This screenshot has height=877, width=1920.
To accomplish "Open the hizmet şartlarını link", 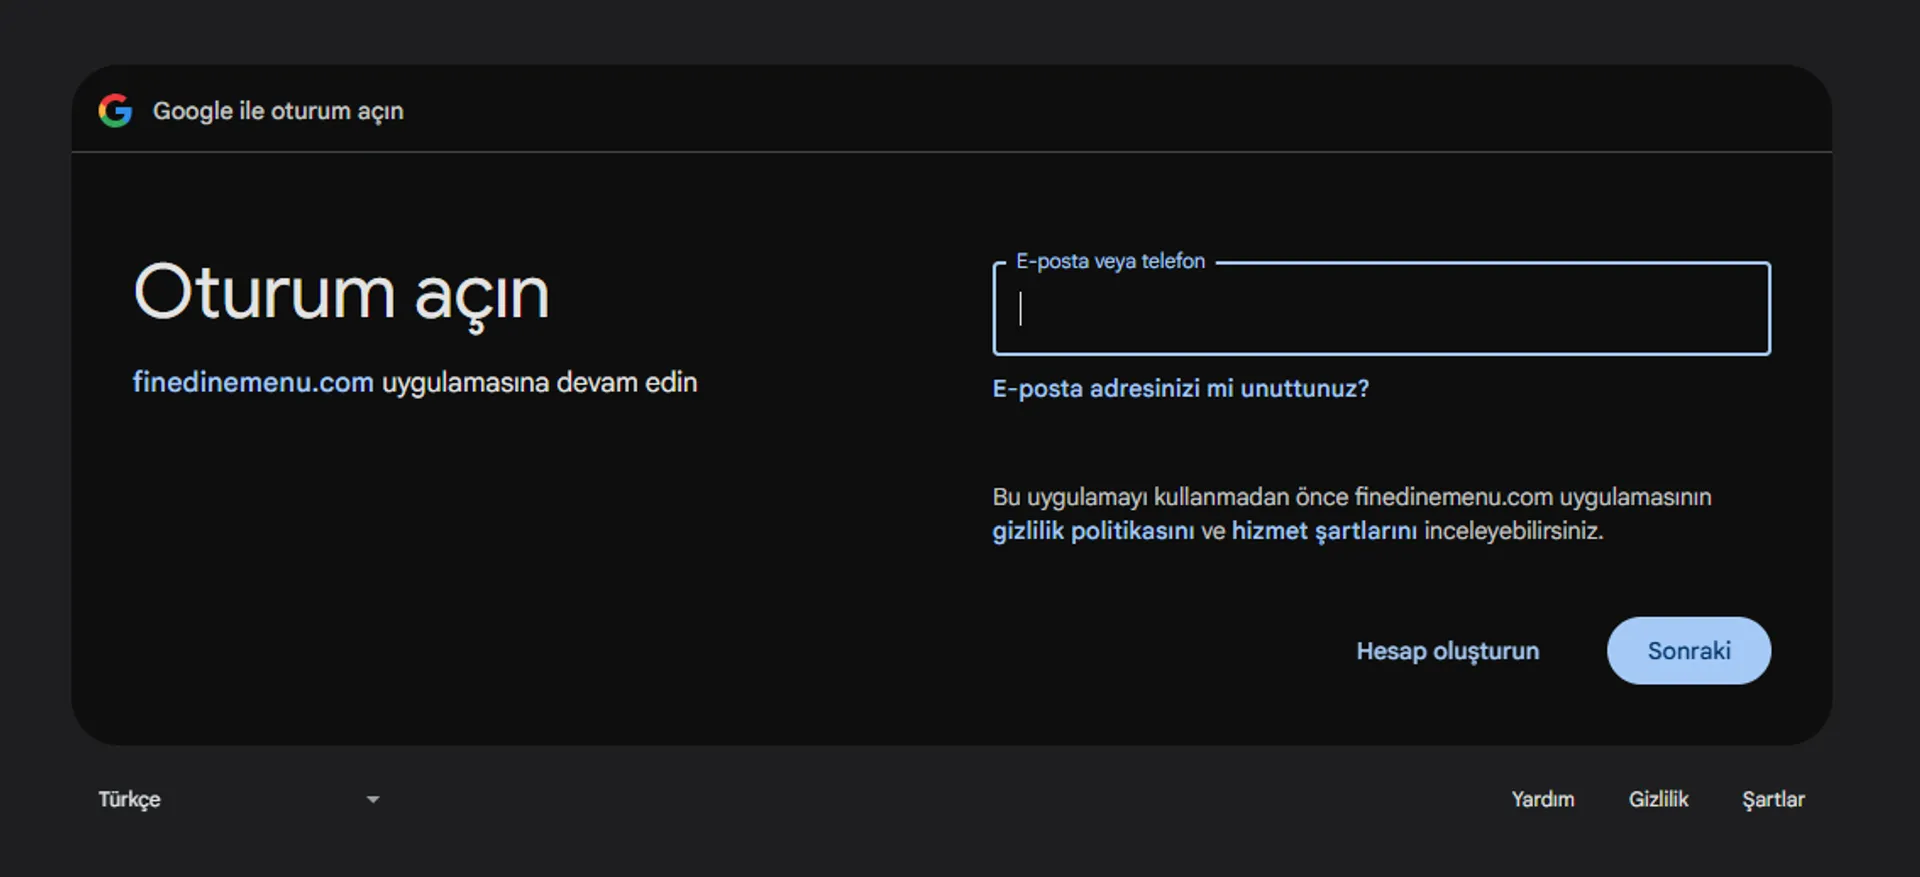I will [x=1324, y=531].
